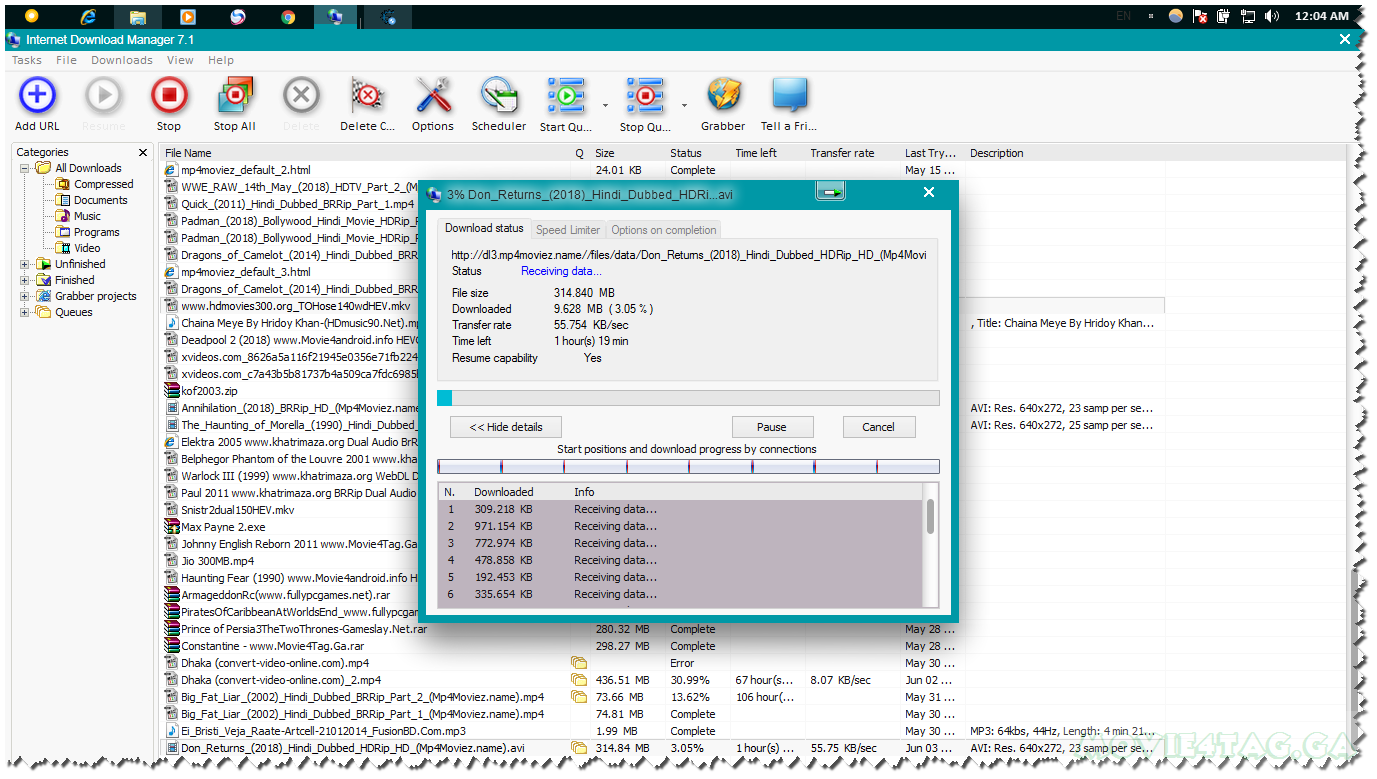
Task: Close the Categories panel
Action: pyautogui.click(x=143, y=153)
